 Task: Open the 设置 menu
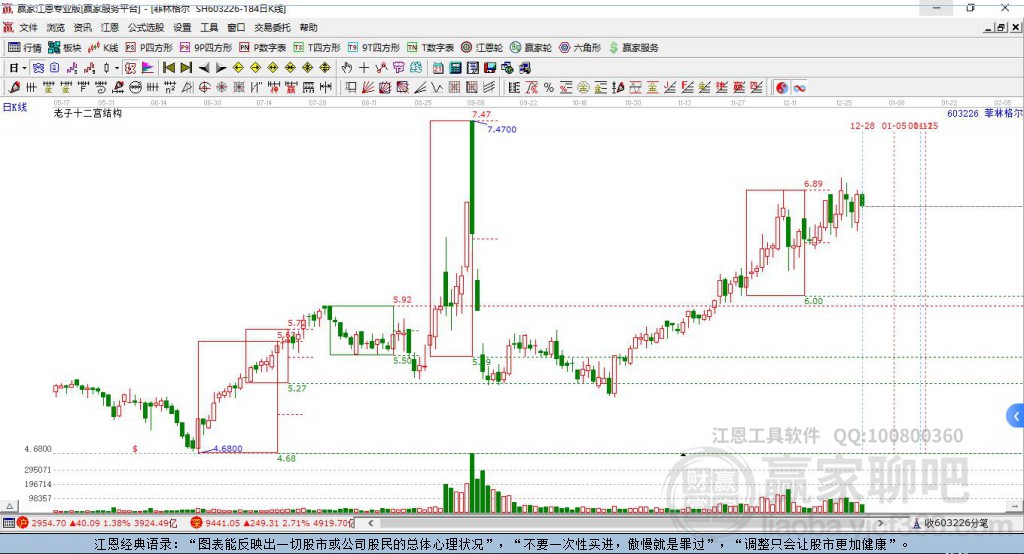pos(182,27)
